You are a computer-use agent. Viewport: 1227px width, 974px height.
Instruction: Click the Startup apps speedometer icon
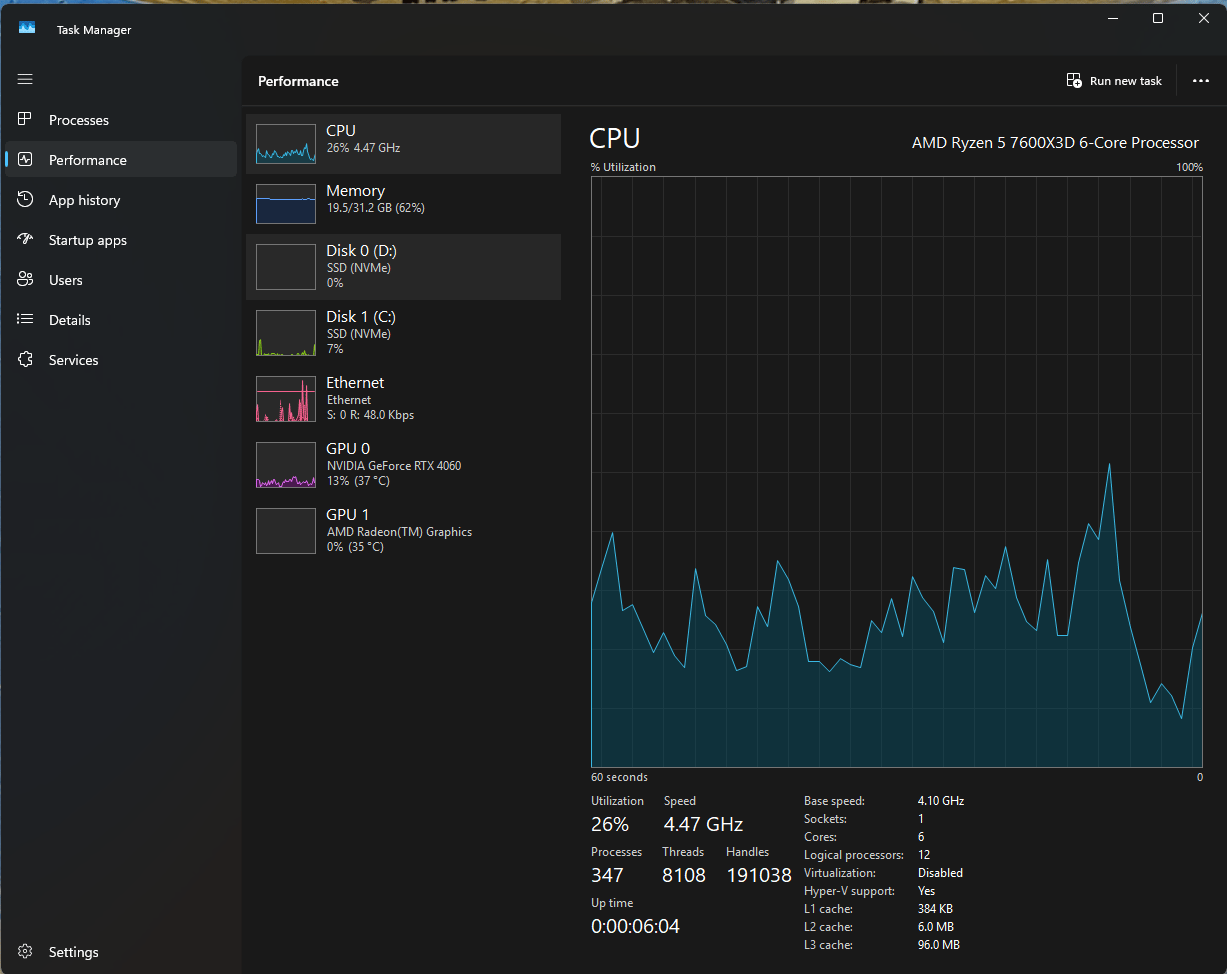pyautogui.click(x=26, y=240)
